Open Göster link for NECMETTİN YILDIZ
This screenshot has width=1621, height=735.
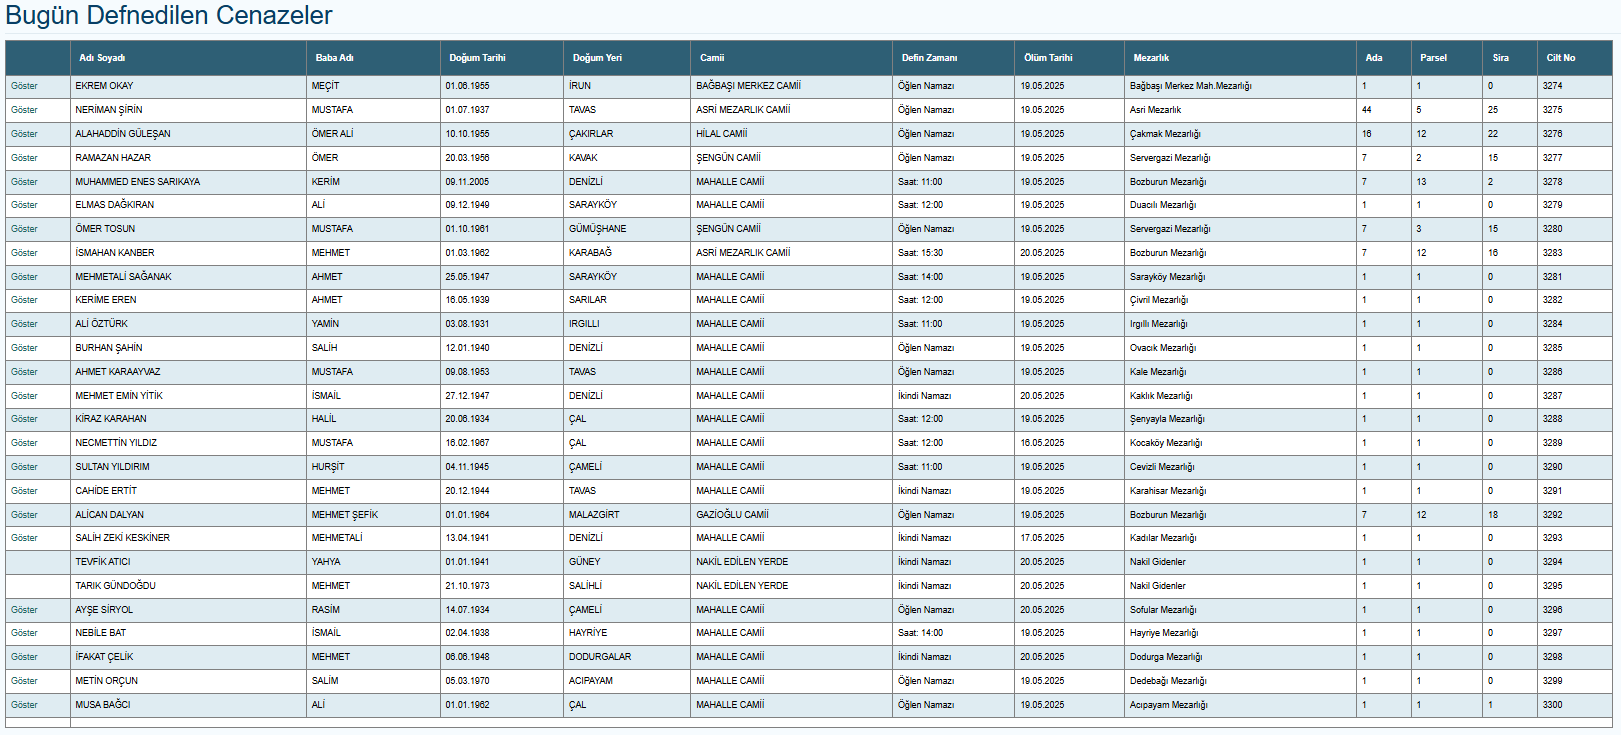24,443
